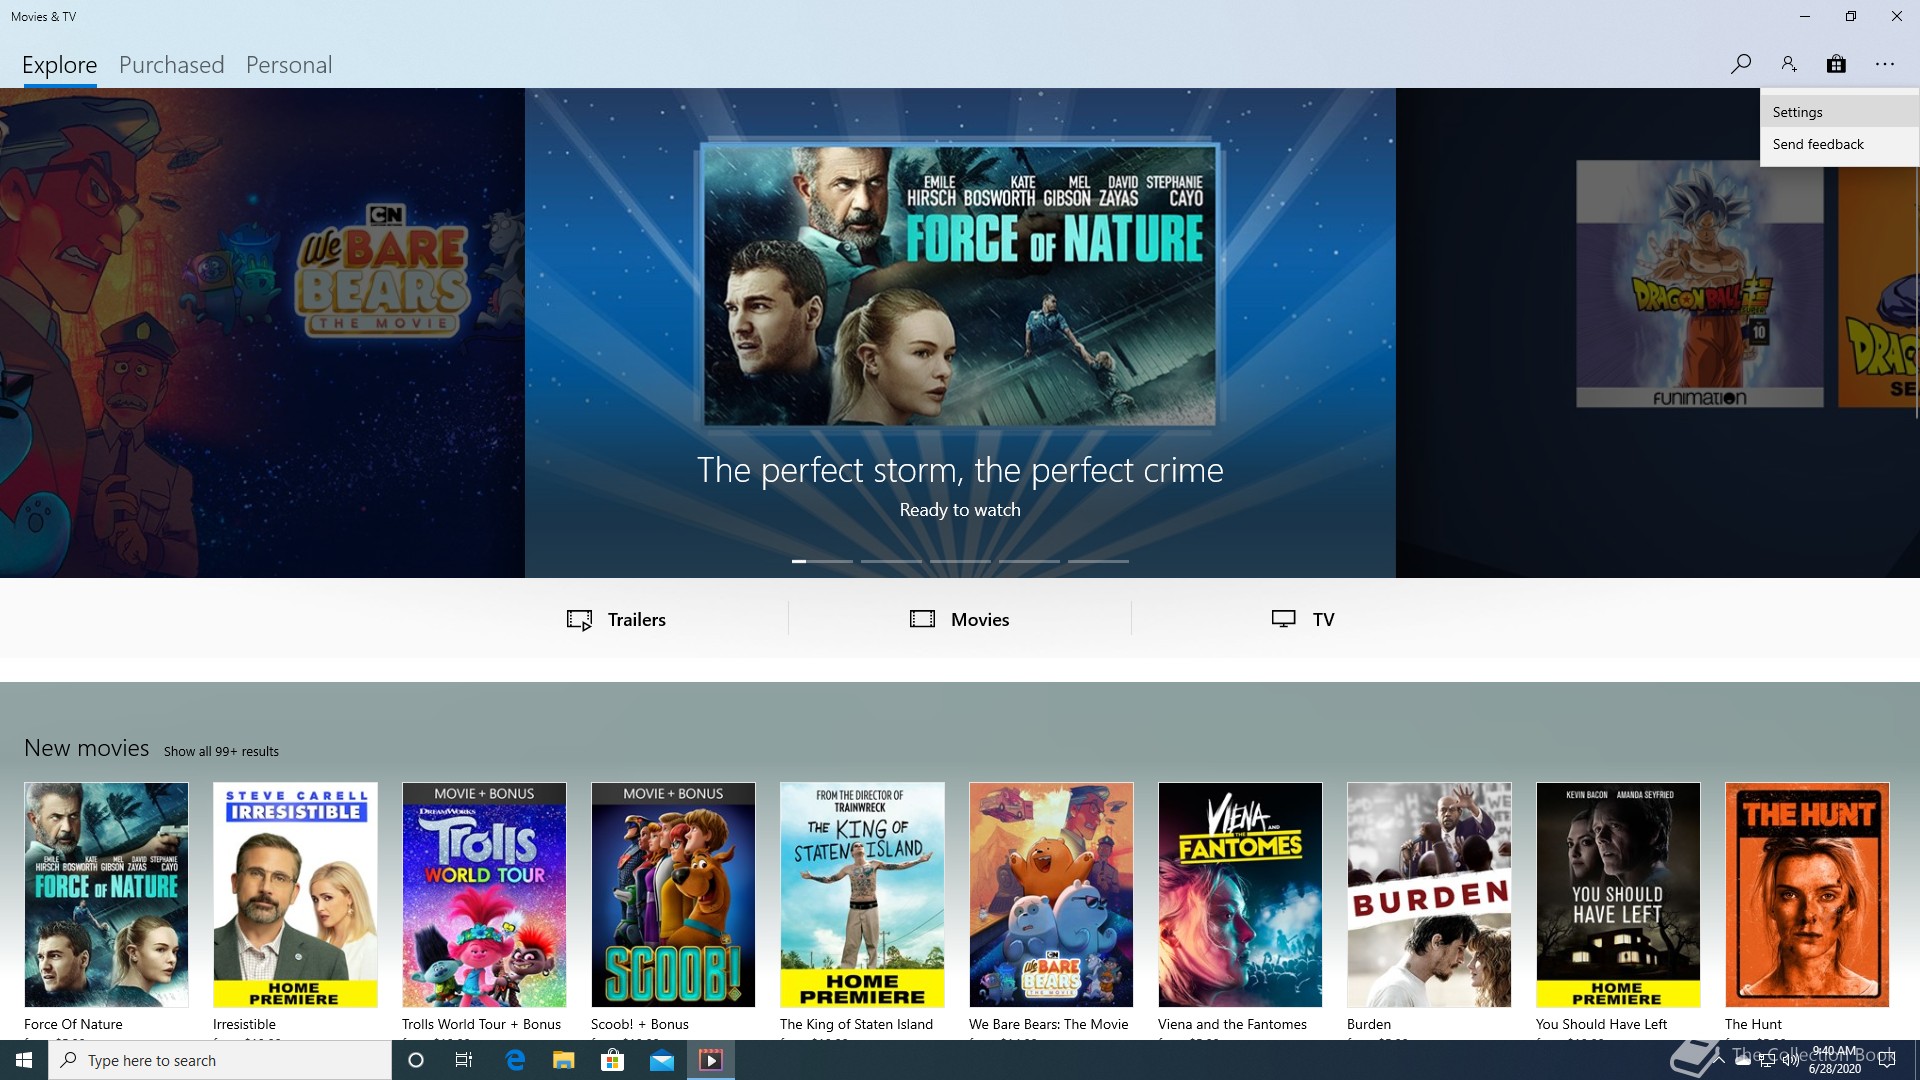Viewport: 1920px width, 1080px height.
Task: Click the monitor icon beside TV
Action: tap(1284, 619)
